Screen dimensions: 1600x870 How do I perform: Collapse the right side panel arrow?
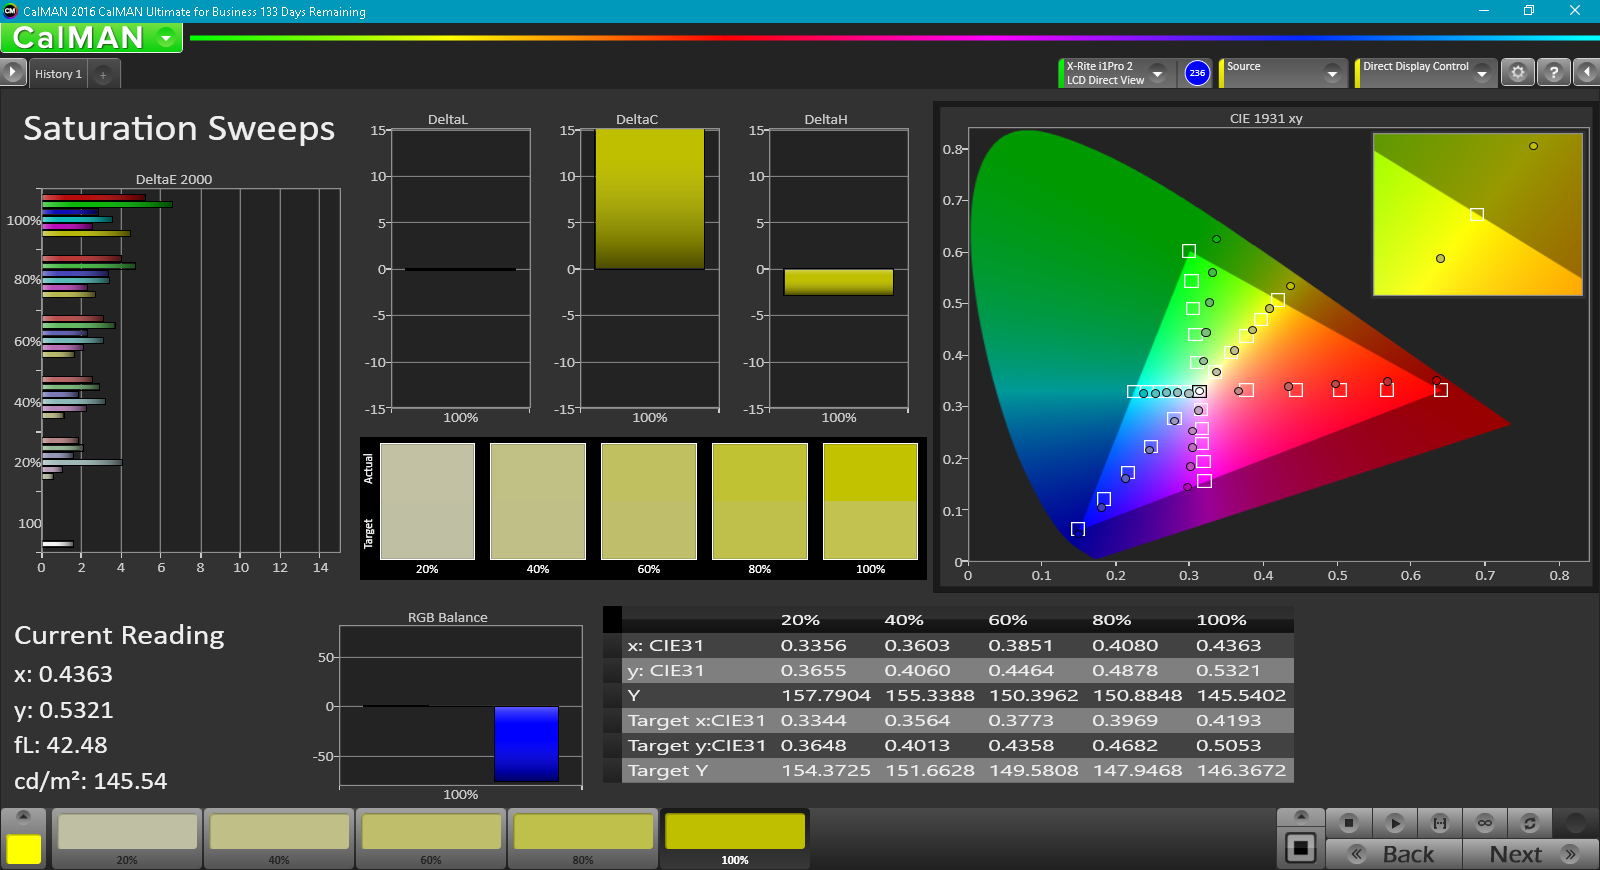pyautogui.click(x=1586, y=73)
